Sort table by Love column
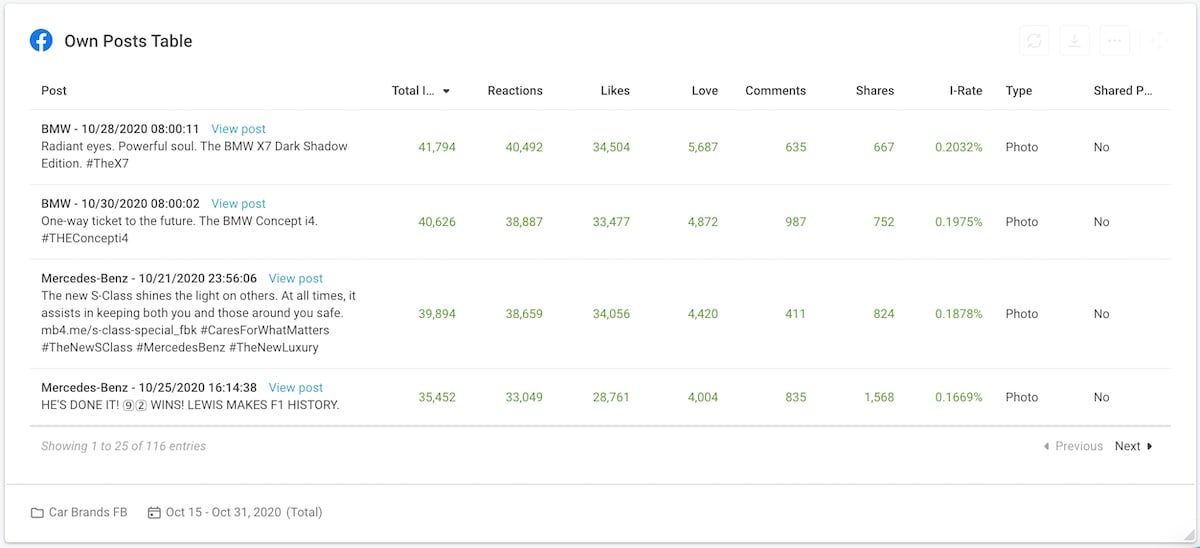This screenshot has height=548, width=1200. (705, 91)
